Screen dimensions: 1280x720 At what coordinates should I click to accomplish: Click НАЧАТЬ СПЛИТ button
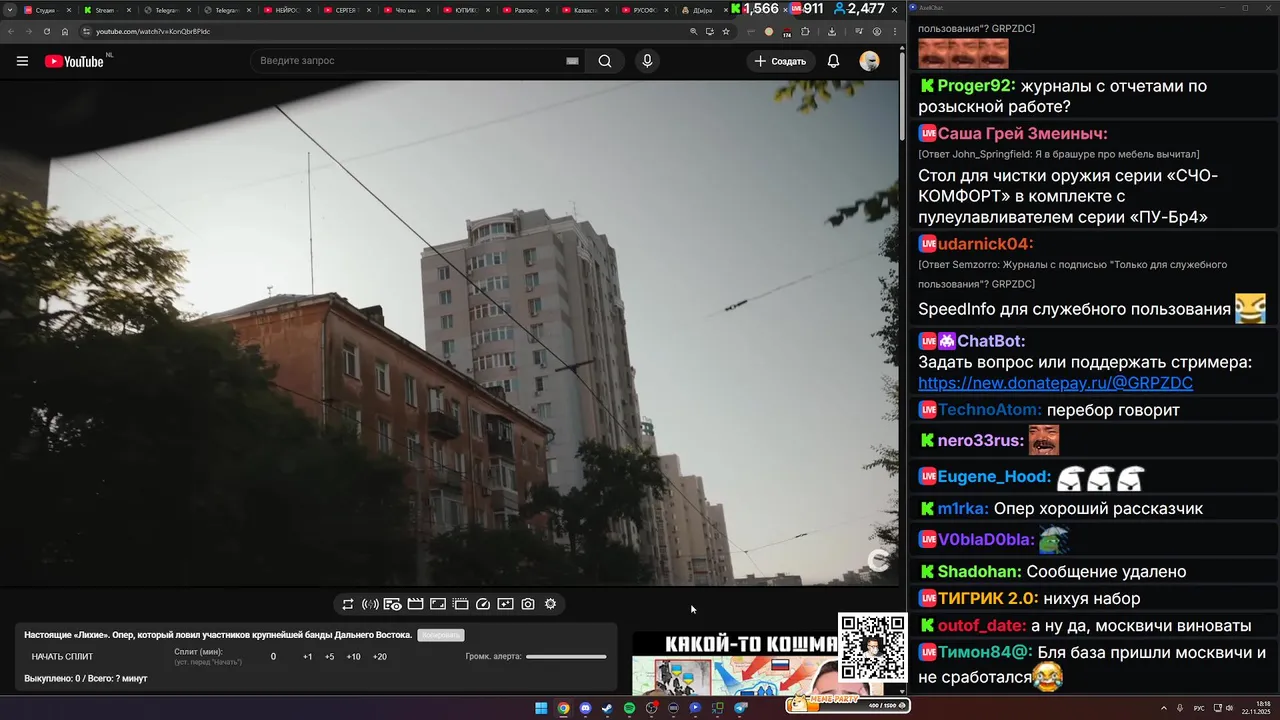(62, 657)
